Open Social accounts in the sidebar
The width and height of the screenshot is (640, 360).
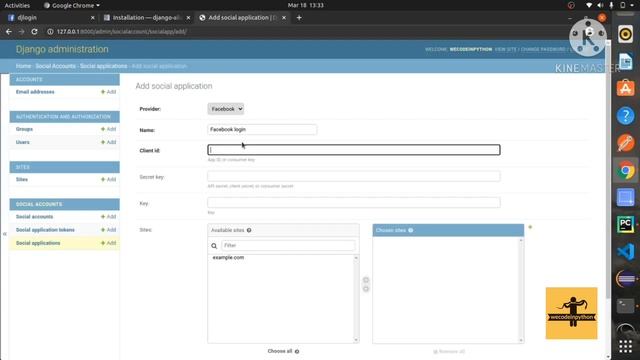(x=35, y=216)
